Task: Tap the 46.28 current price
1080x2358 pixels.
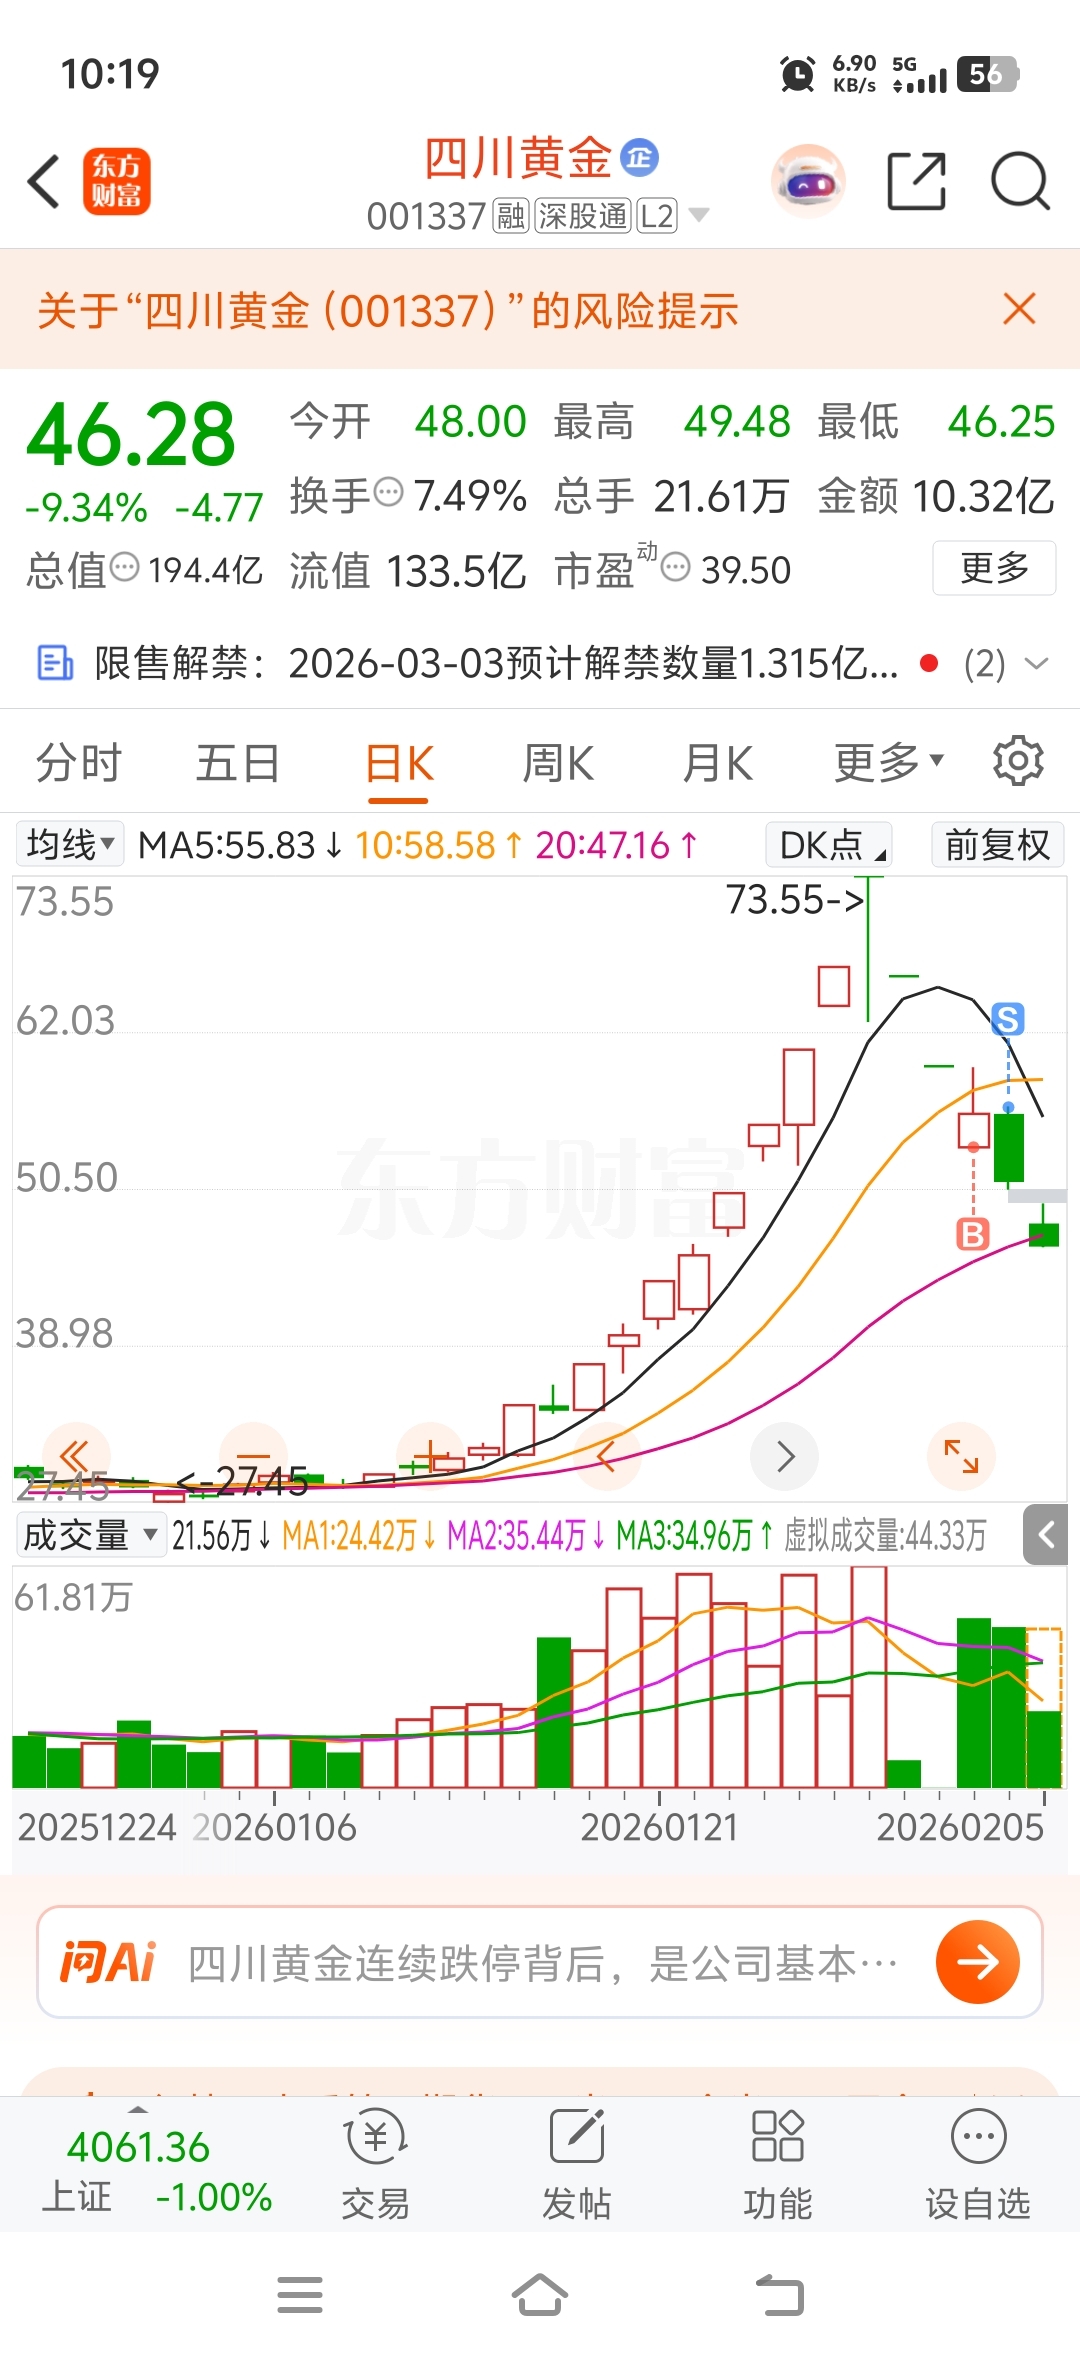Action: pyautogui.click(x=131, y=435)
